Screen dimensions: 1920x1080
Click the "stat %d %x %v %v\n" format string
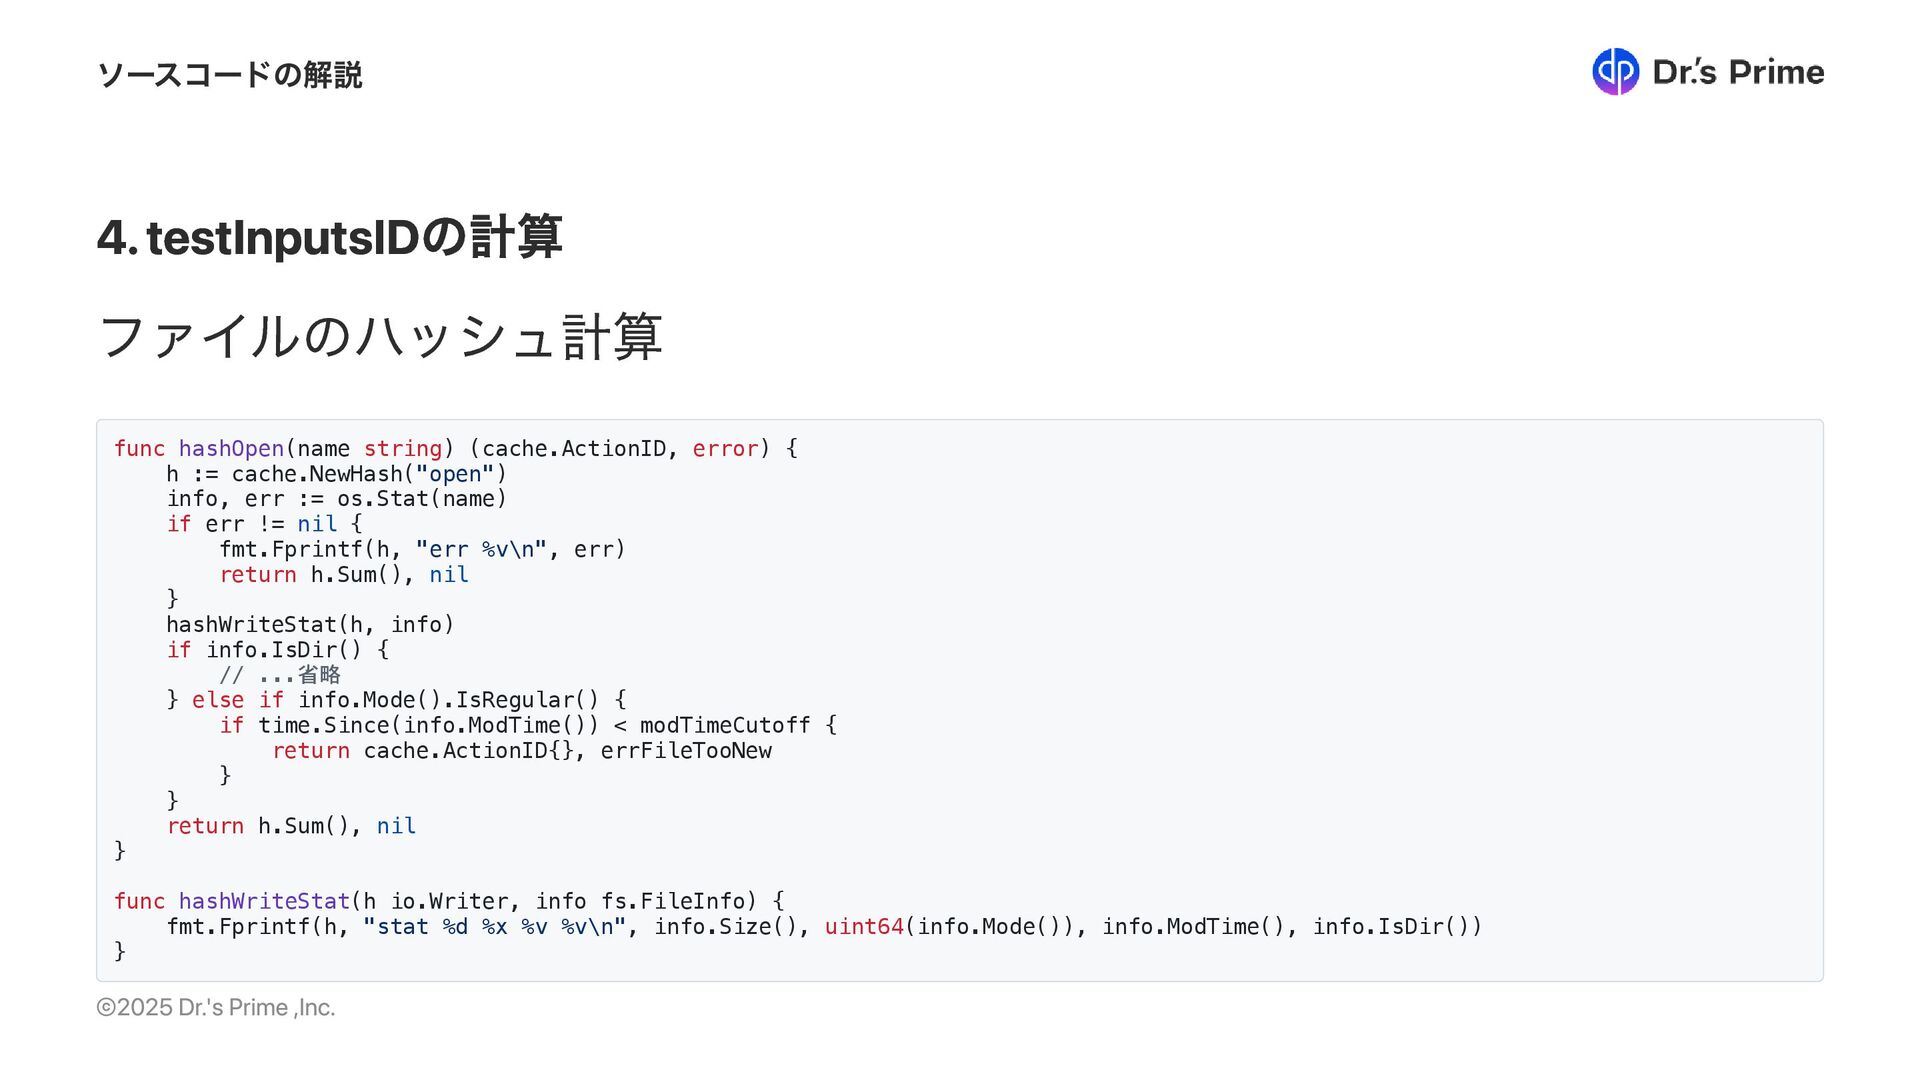point(494,927)
